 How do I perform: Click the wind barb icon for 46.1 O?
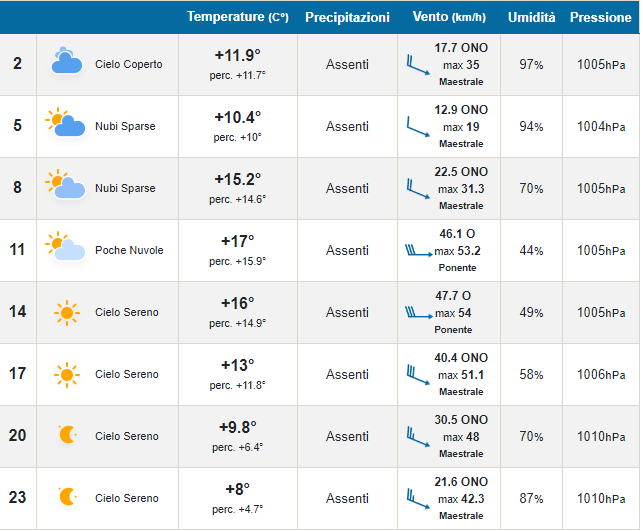417,251
